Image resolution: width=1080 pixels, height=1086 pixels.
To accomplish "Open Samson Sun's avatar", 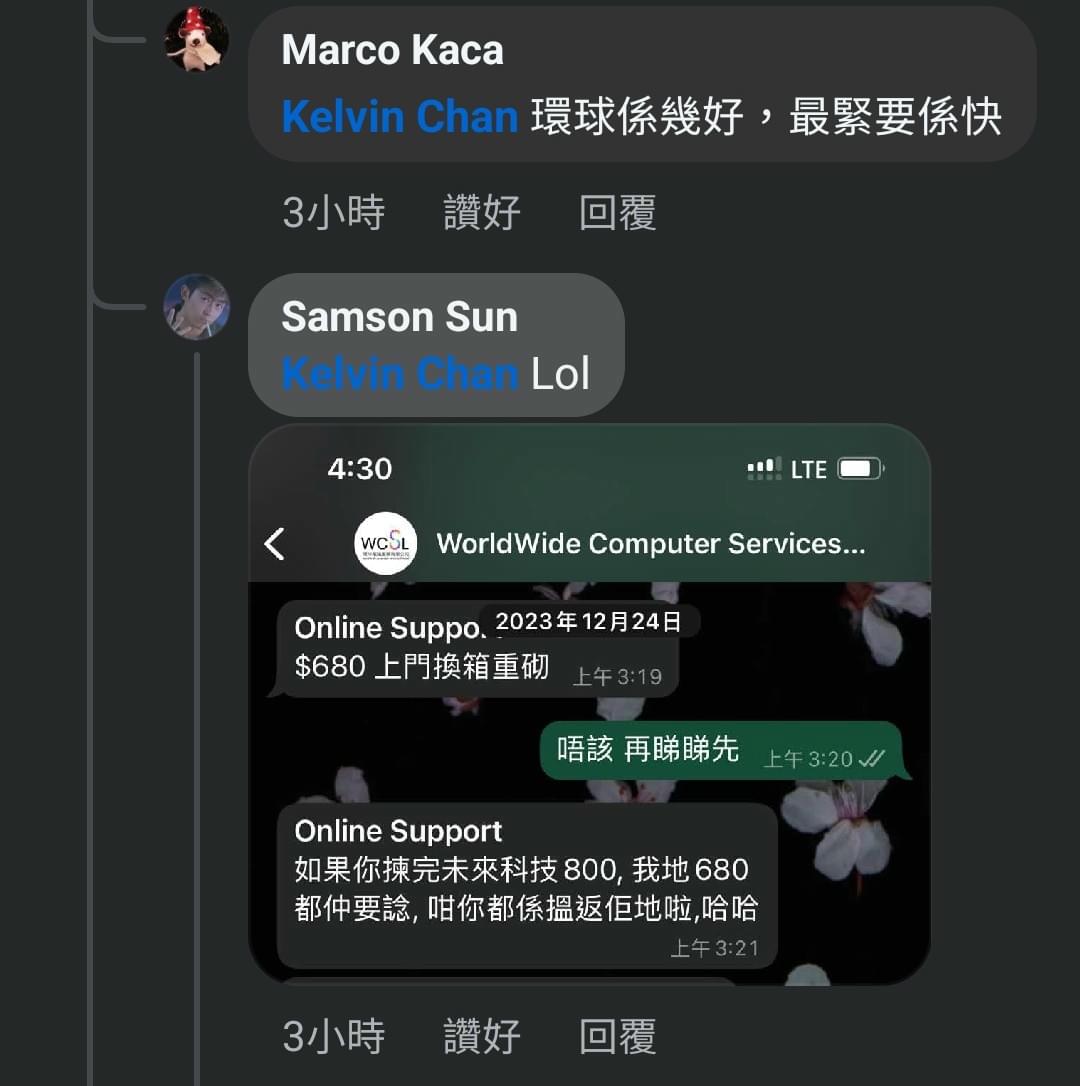I will pyautogui.click(x=197, y=307).
